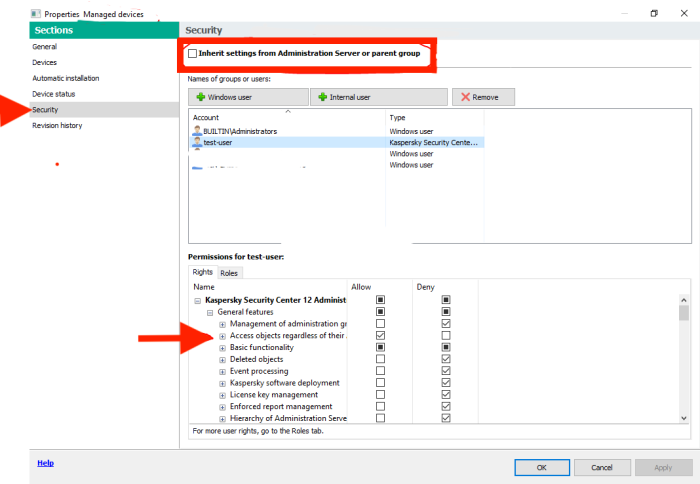The height and width of the screenshot is (484, 700).
Task: Expand Enforced report management node
Action: coord(222,407)
